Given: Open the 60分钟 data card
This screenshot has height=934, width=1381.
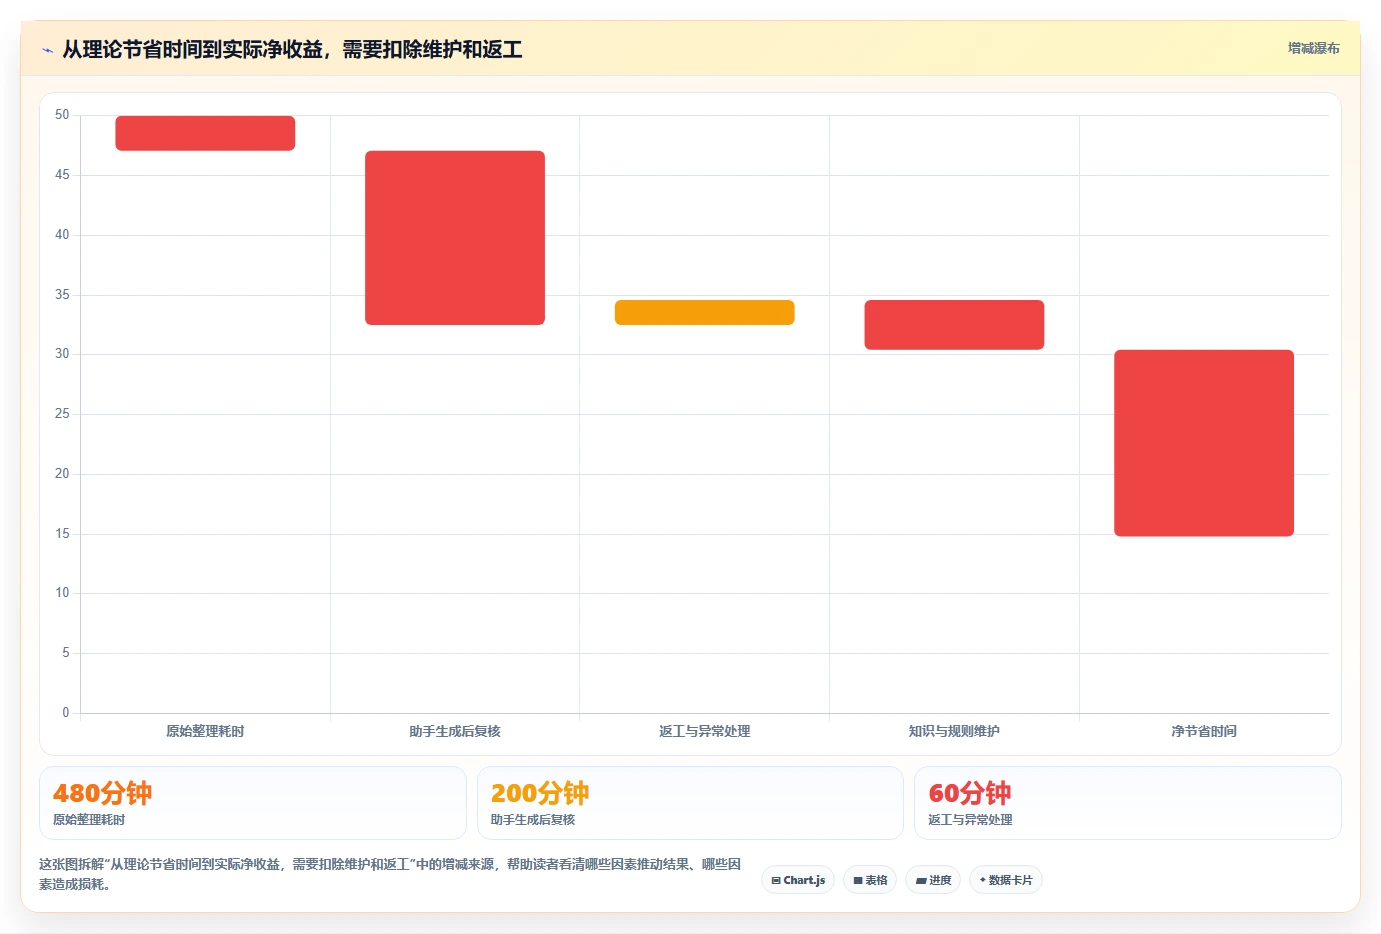Looking at the screenshot, I should [1128, 803].
